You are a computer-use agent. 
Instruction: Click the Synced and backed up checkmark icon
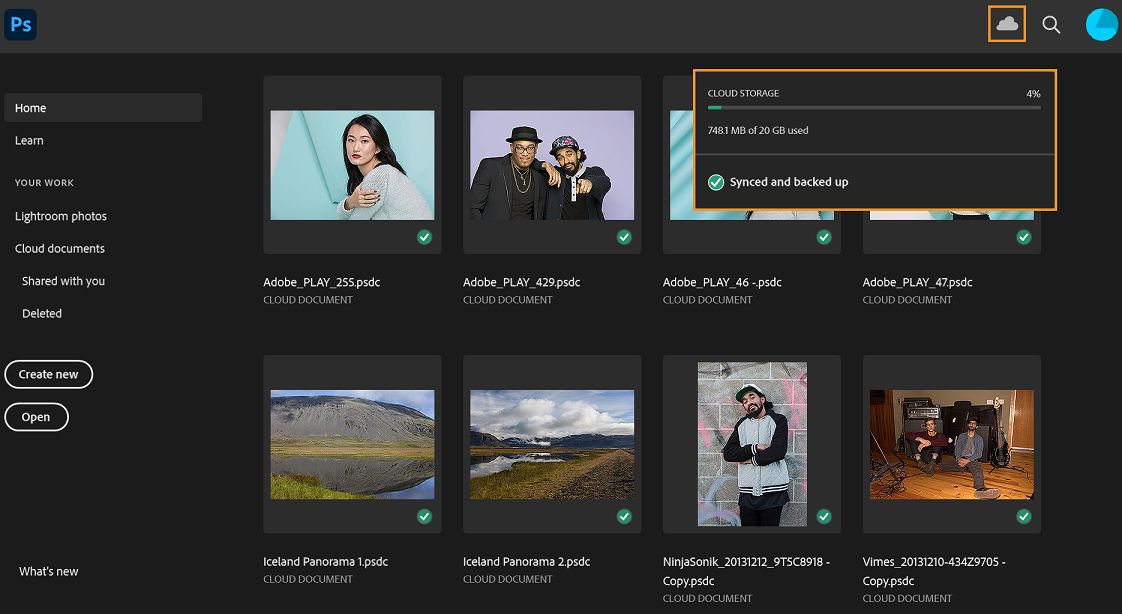716,182
